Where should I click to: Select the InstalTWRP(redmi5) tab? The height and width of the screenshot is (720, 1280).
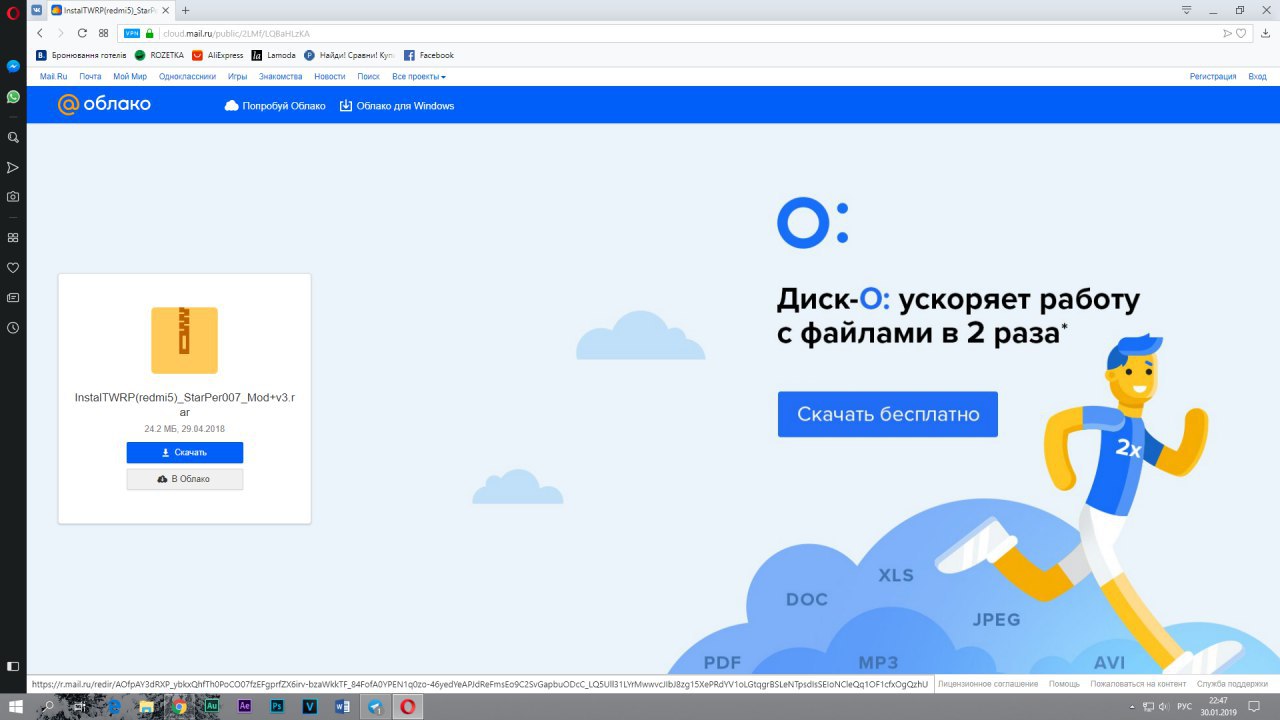(x=111, y=10)
